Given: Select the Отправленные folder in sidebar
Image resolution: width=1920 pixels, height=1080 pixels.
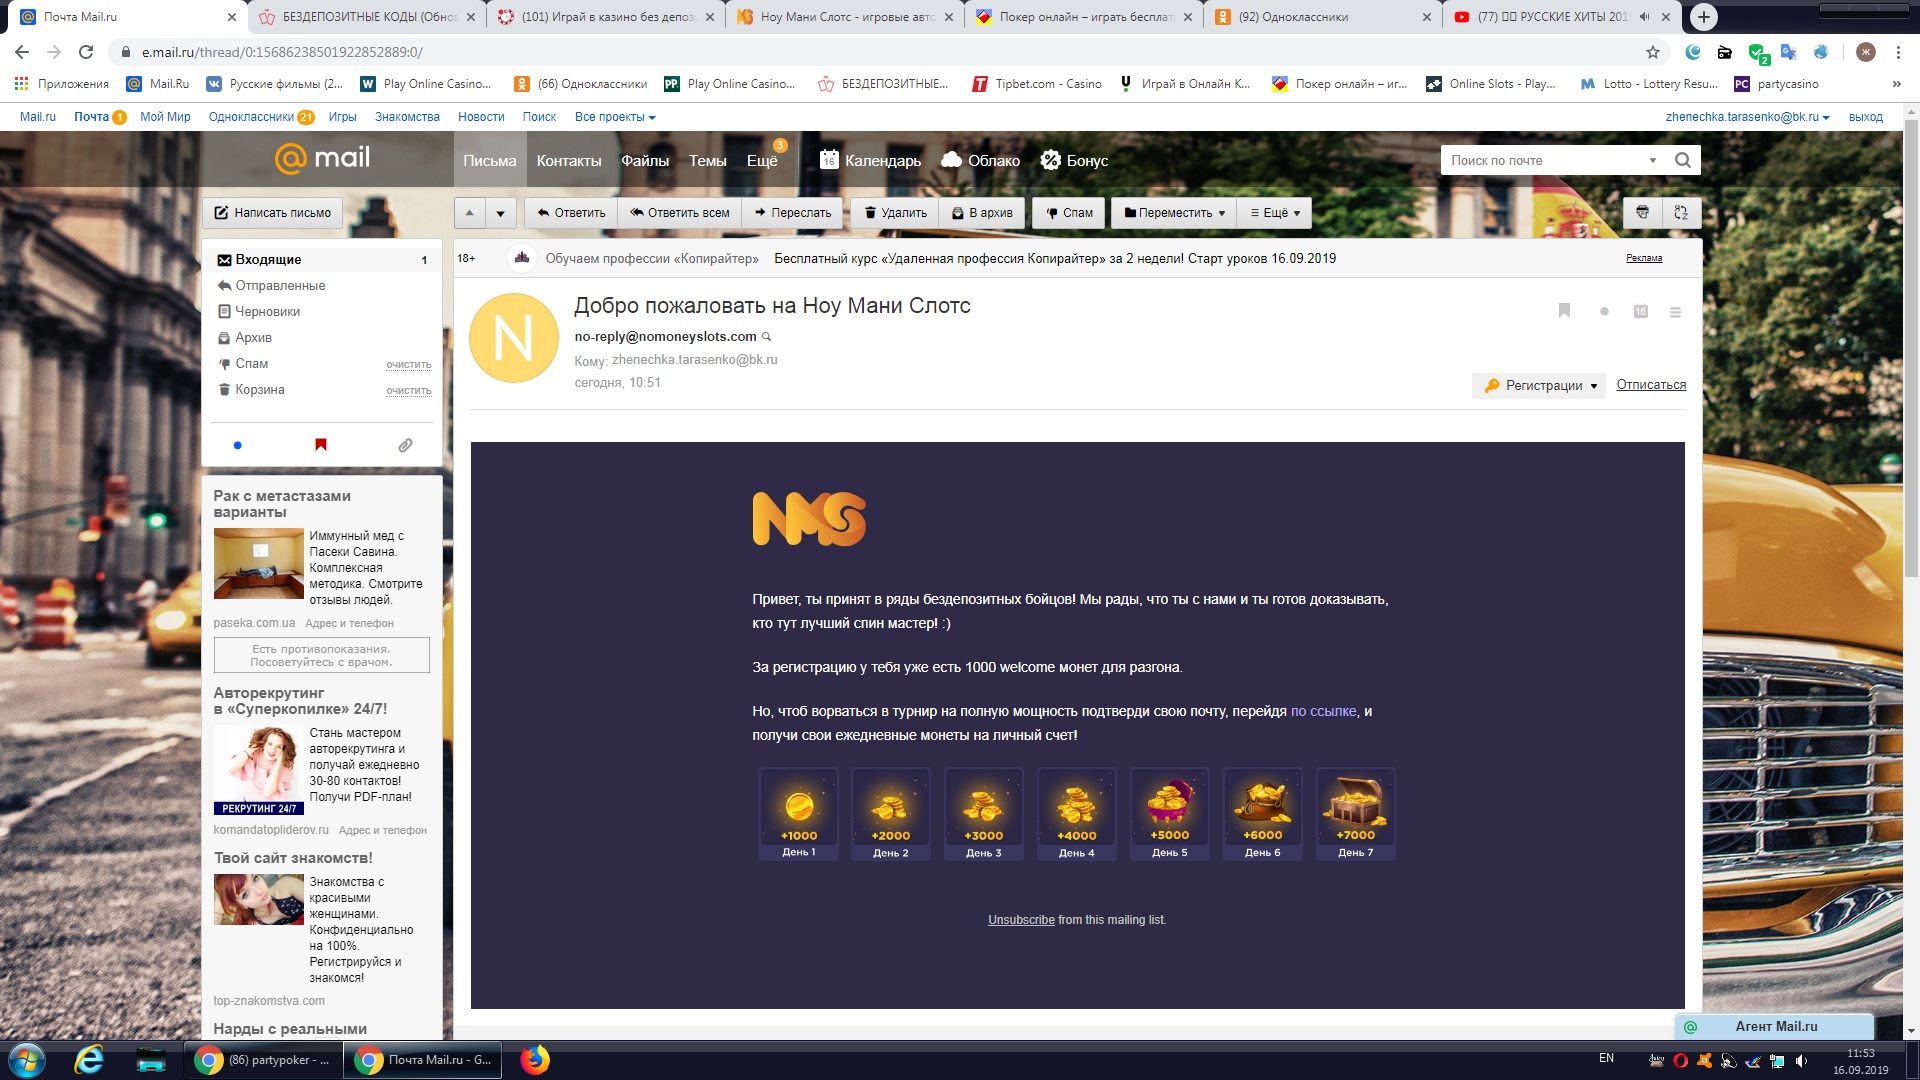Looking at the screenshot, I should pos(280,285).
